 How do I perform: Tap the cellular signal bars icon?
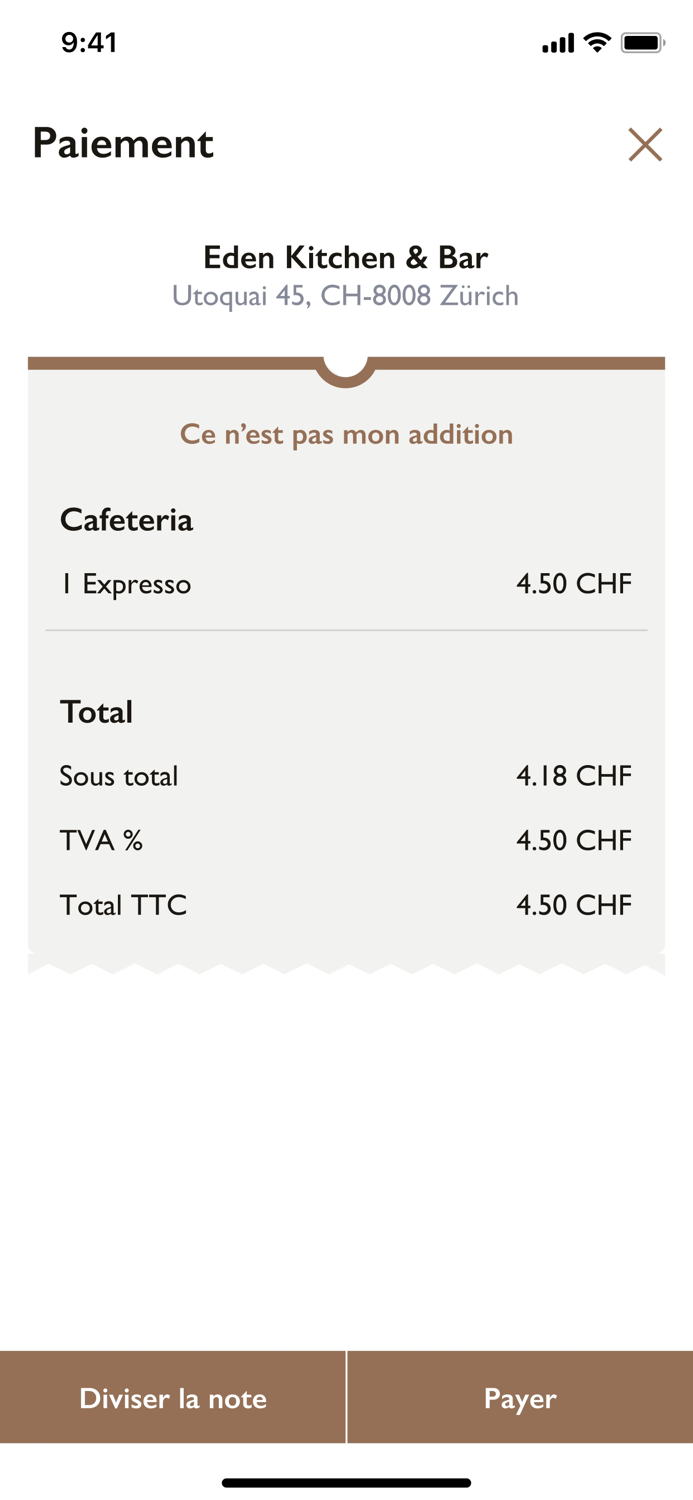558,43
